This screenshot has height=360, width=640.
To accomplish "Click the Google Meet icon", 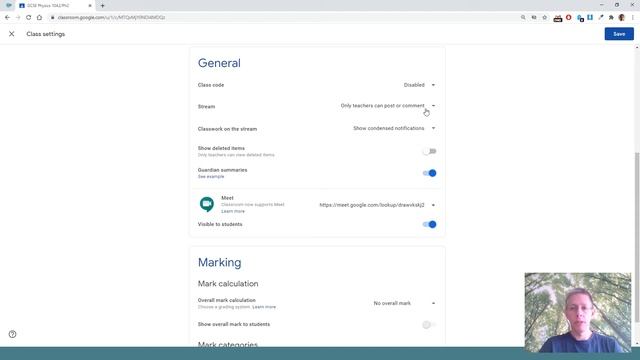I will click(207, 204).
